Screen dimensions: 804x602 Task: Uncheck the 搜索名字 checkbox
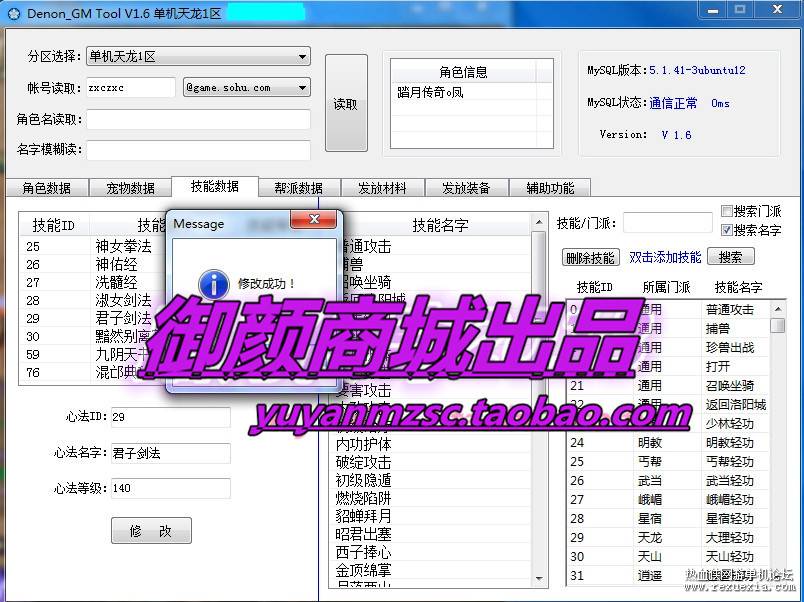point(726,230)
